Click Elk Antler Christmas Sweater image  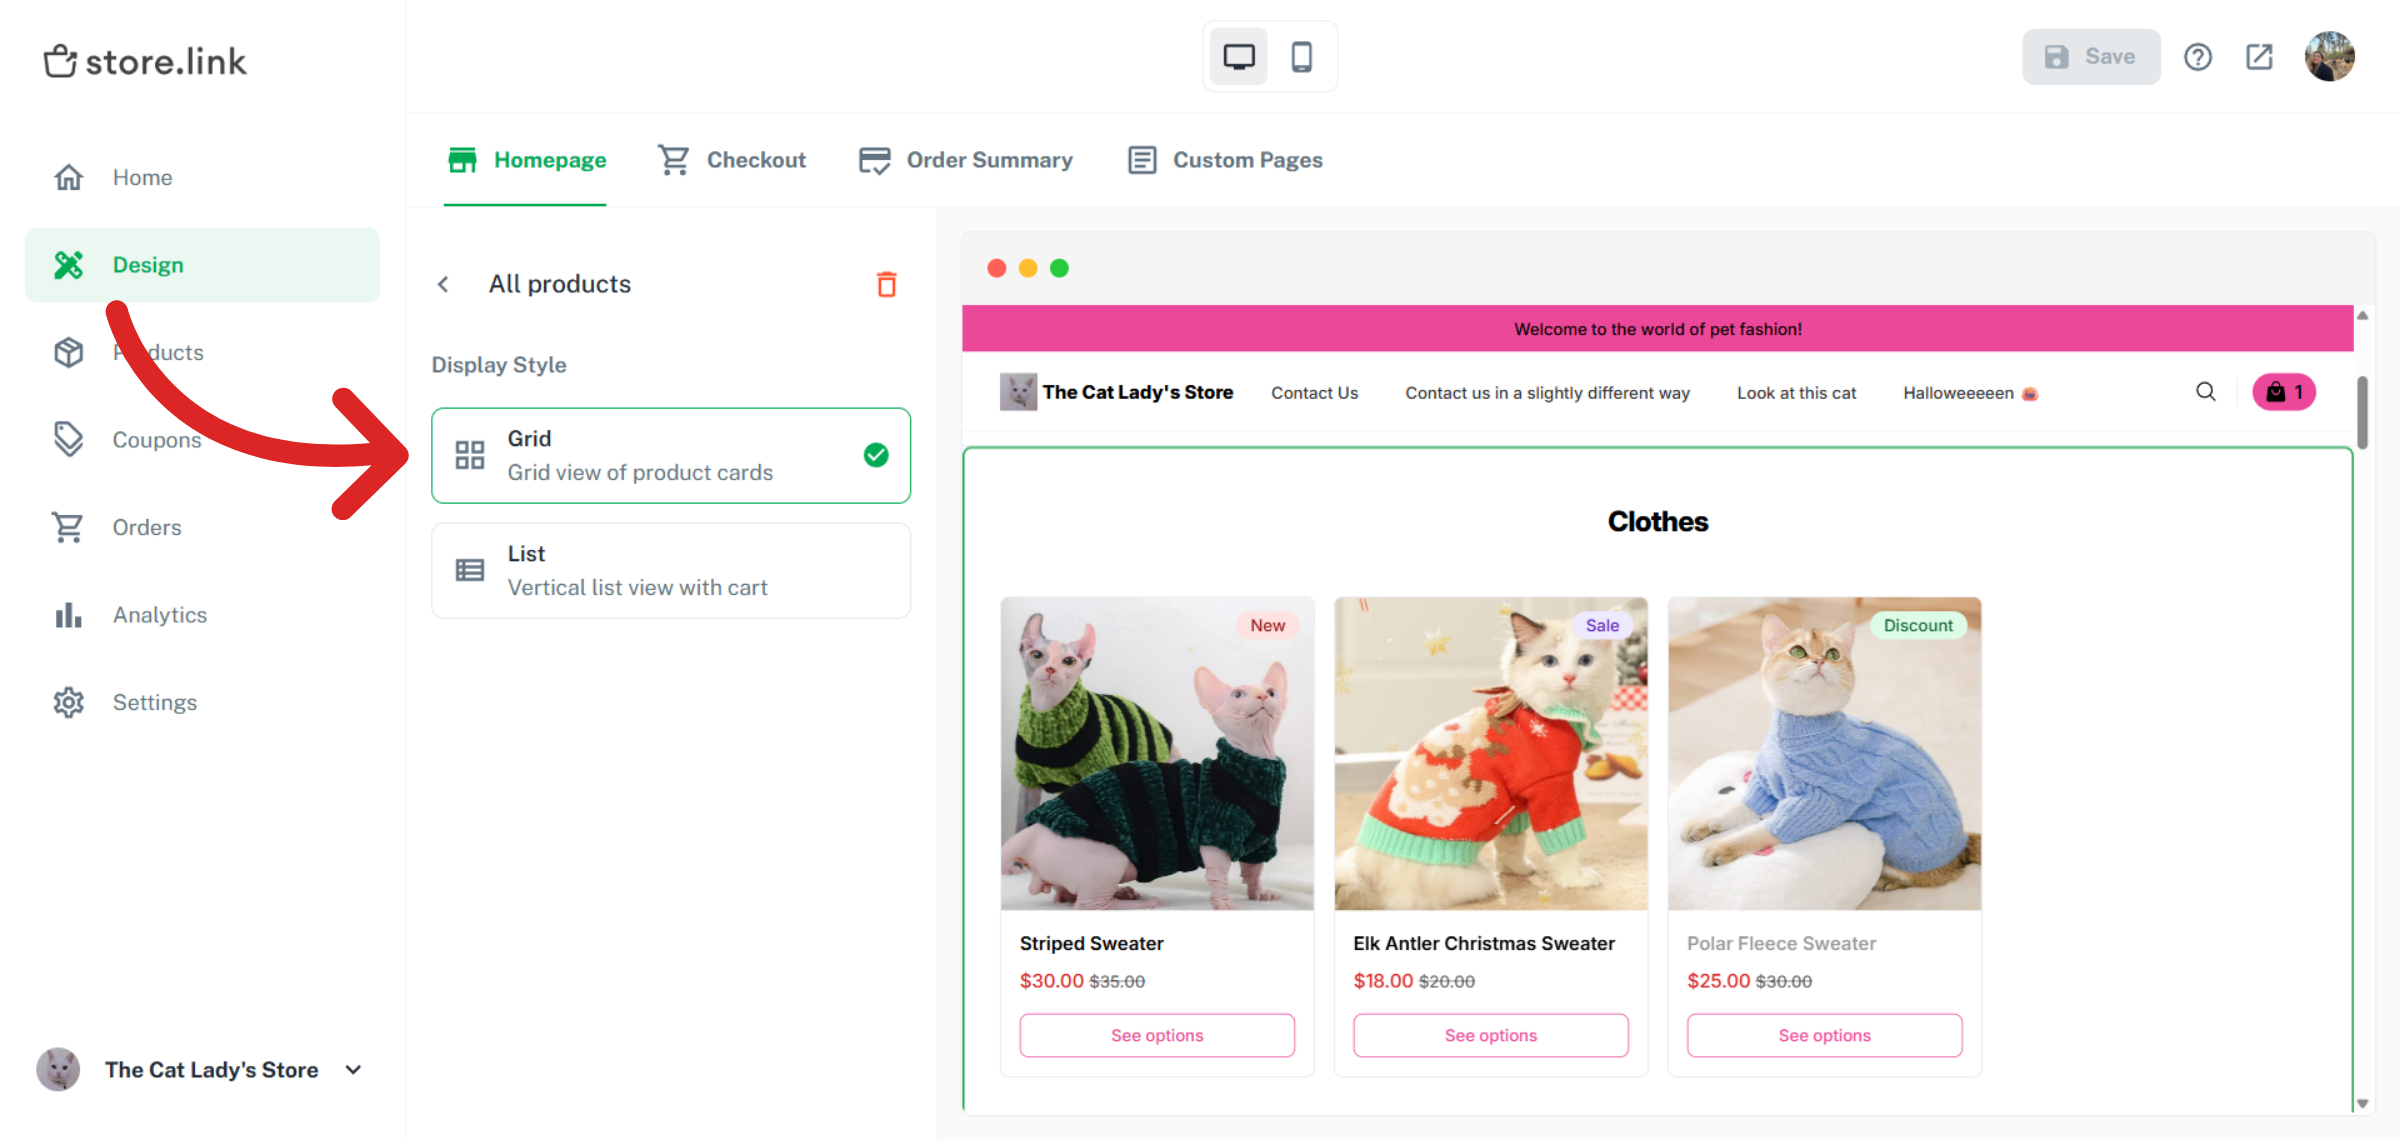(x=1491, y=754)
